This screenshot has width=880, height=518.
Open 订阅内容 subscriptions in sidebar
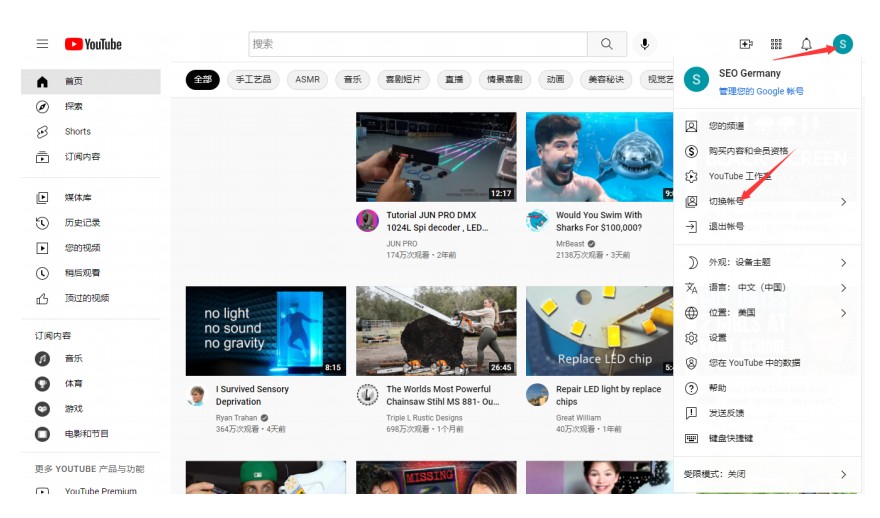pos(91,157)
